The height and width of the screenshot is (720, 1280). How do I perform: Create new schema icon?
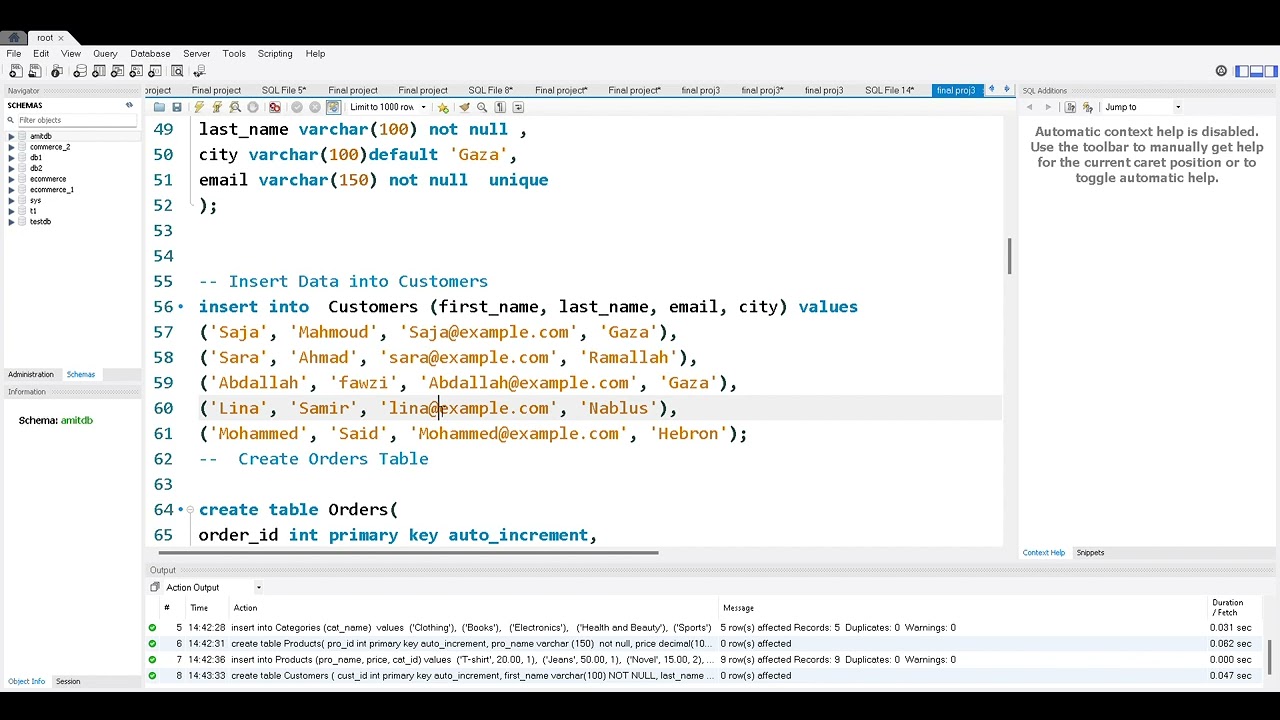pyautogui.click(x=80, y=71)
